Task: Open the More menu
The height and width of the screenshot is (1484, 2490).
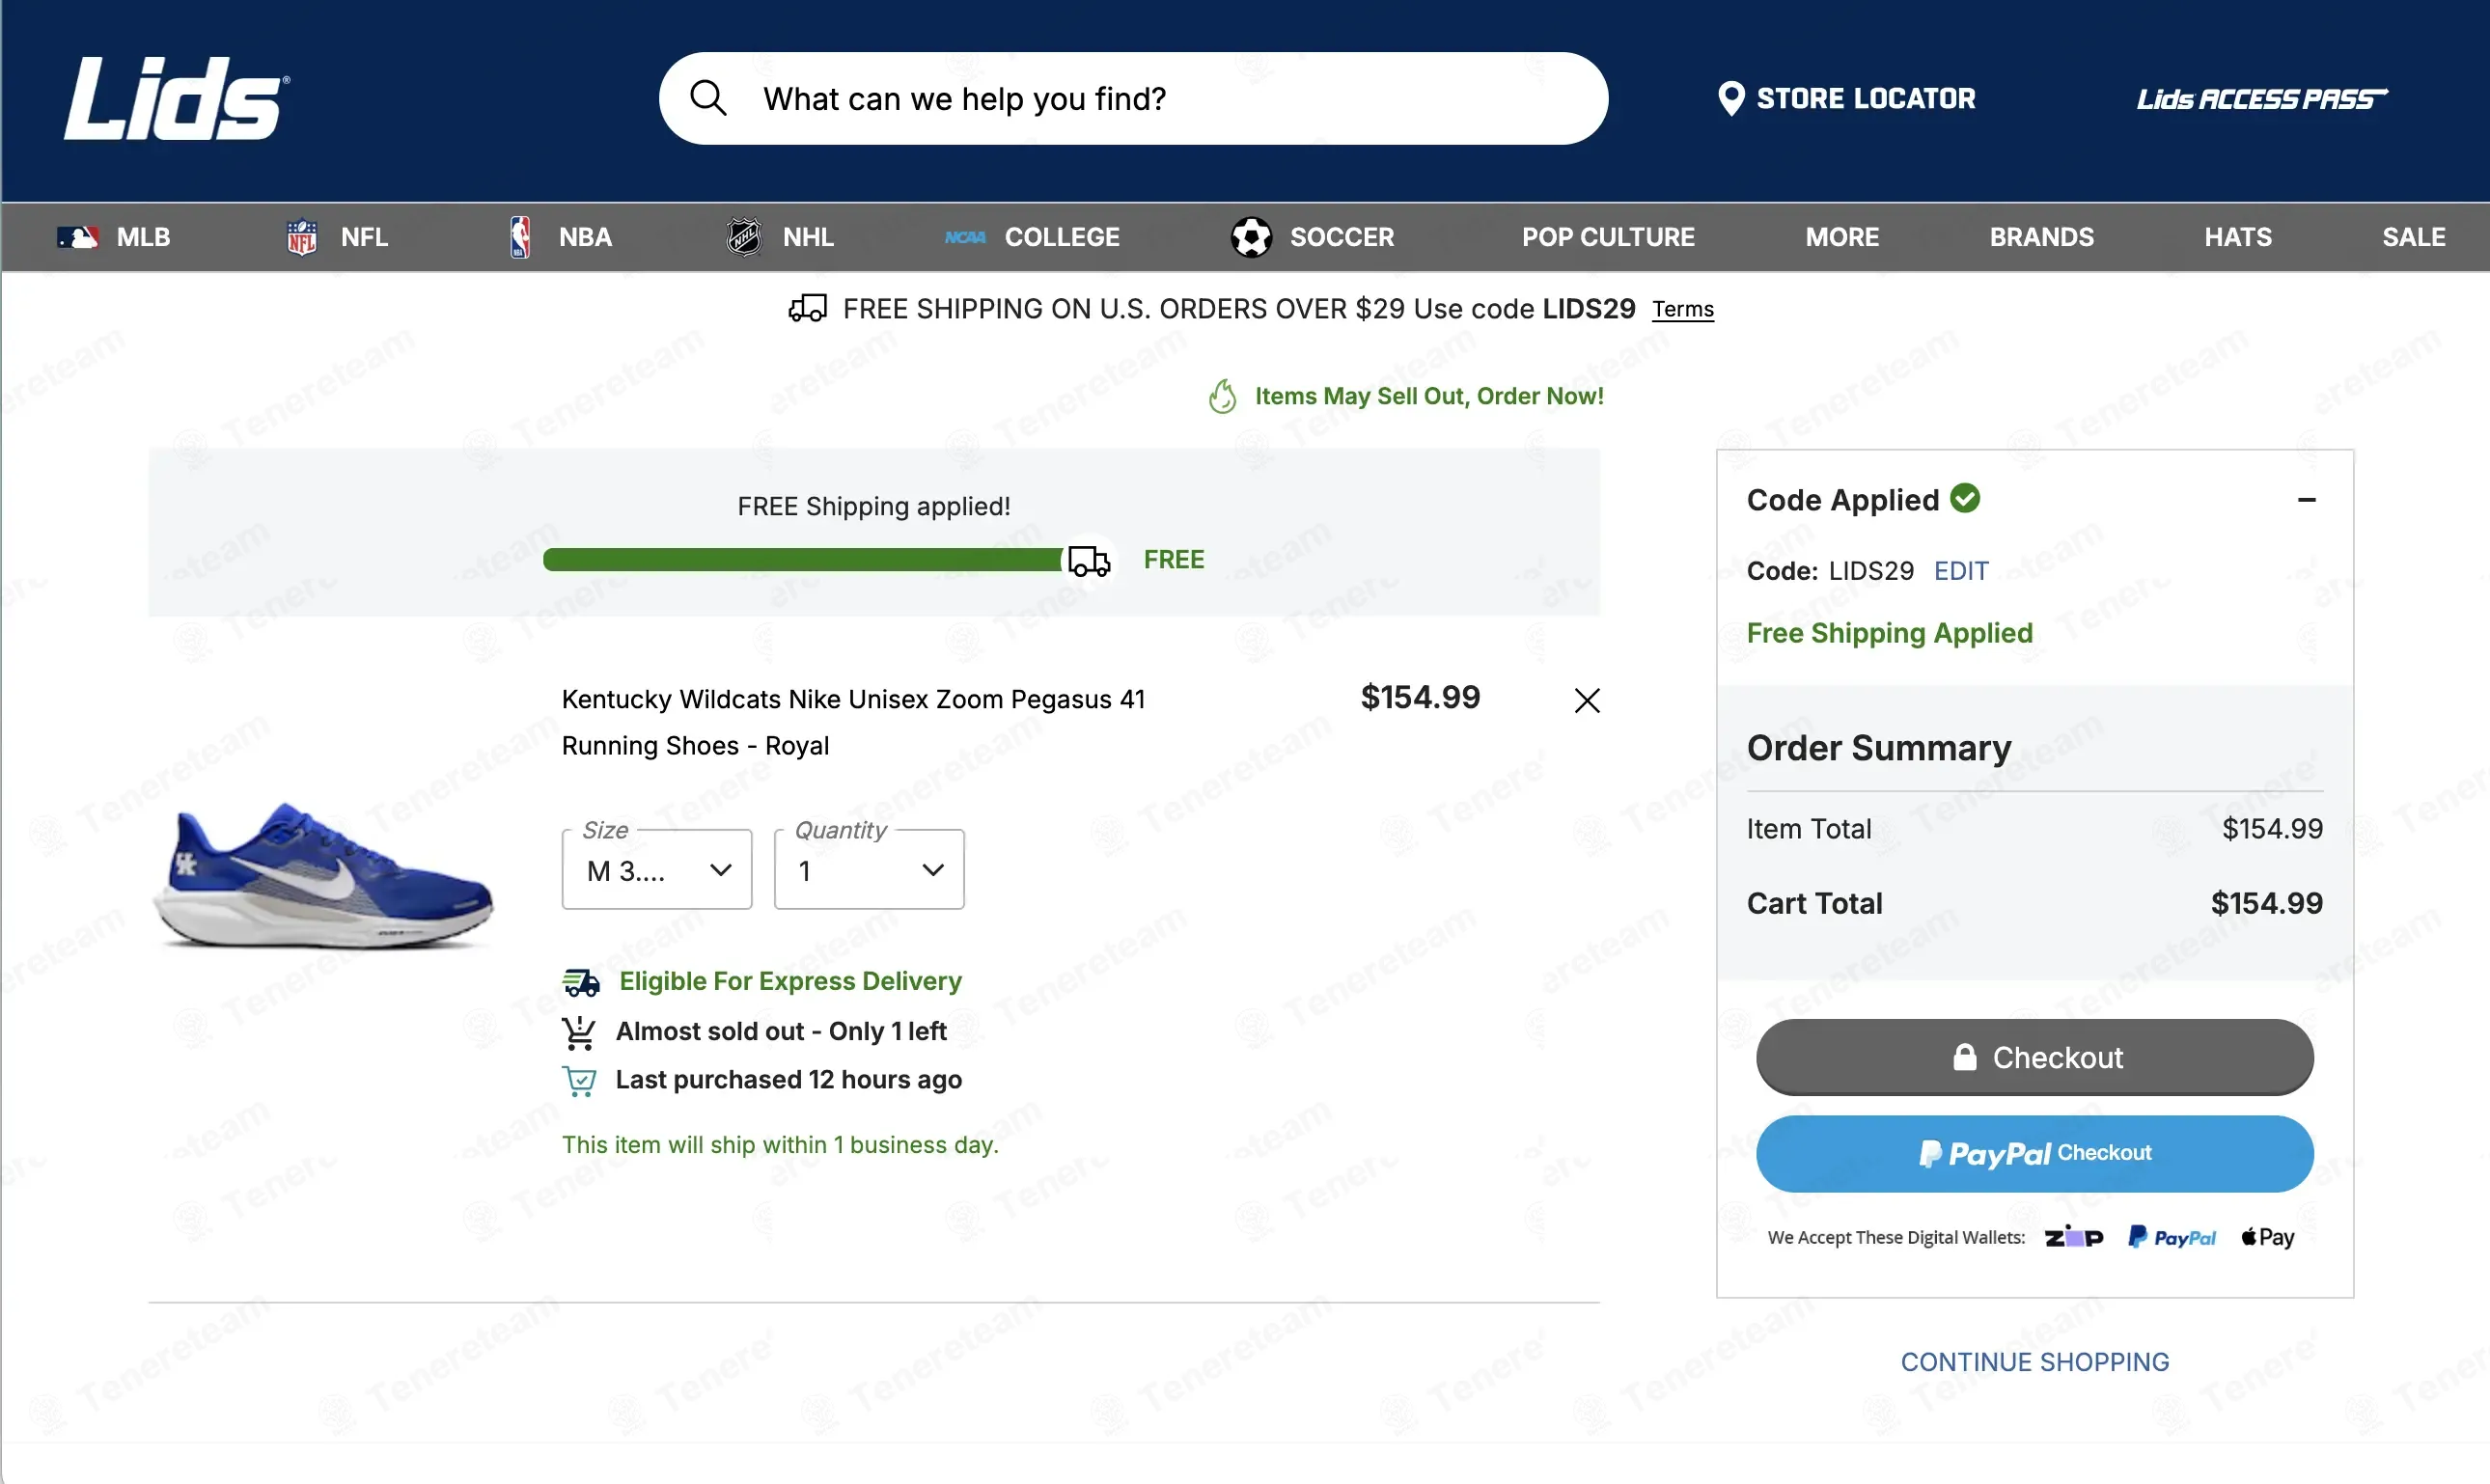Action: 1842,237
